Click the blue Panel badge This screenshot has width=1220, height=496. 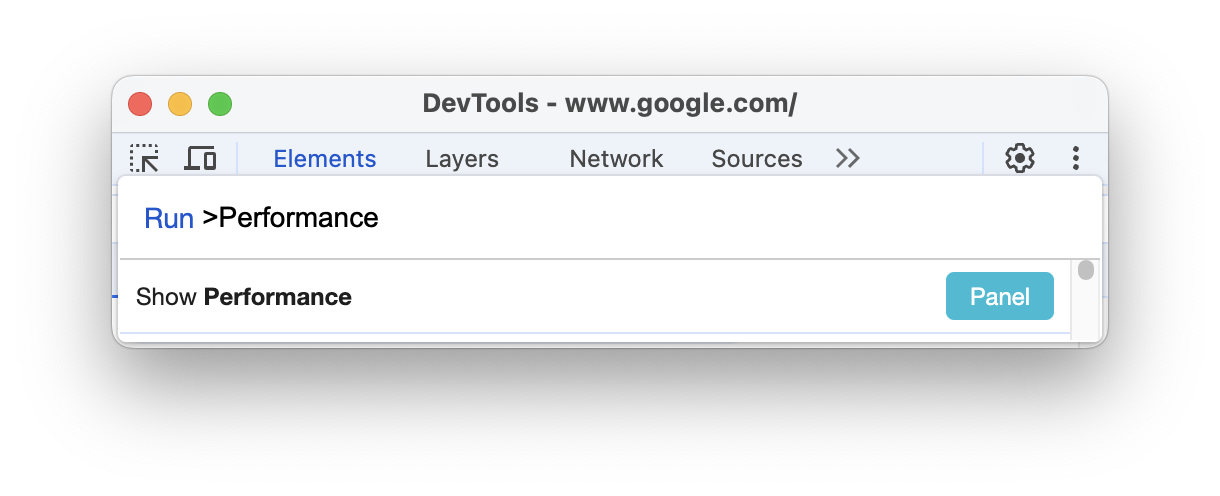pyautogui.click(x=1000, y=297)
